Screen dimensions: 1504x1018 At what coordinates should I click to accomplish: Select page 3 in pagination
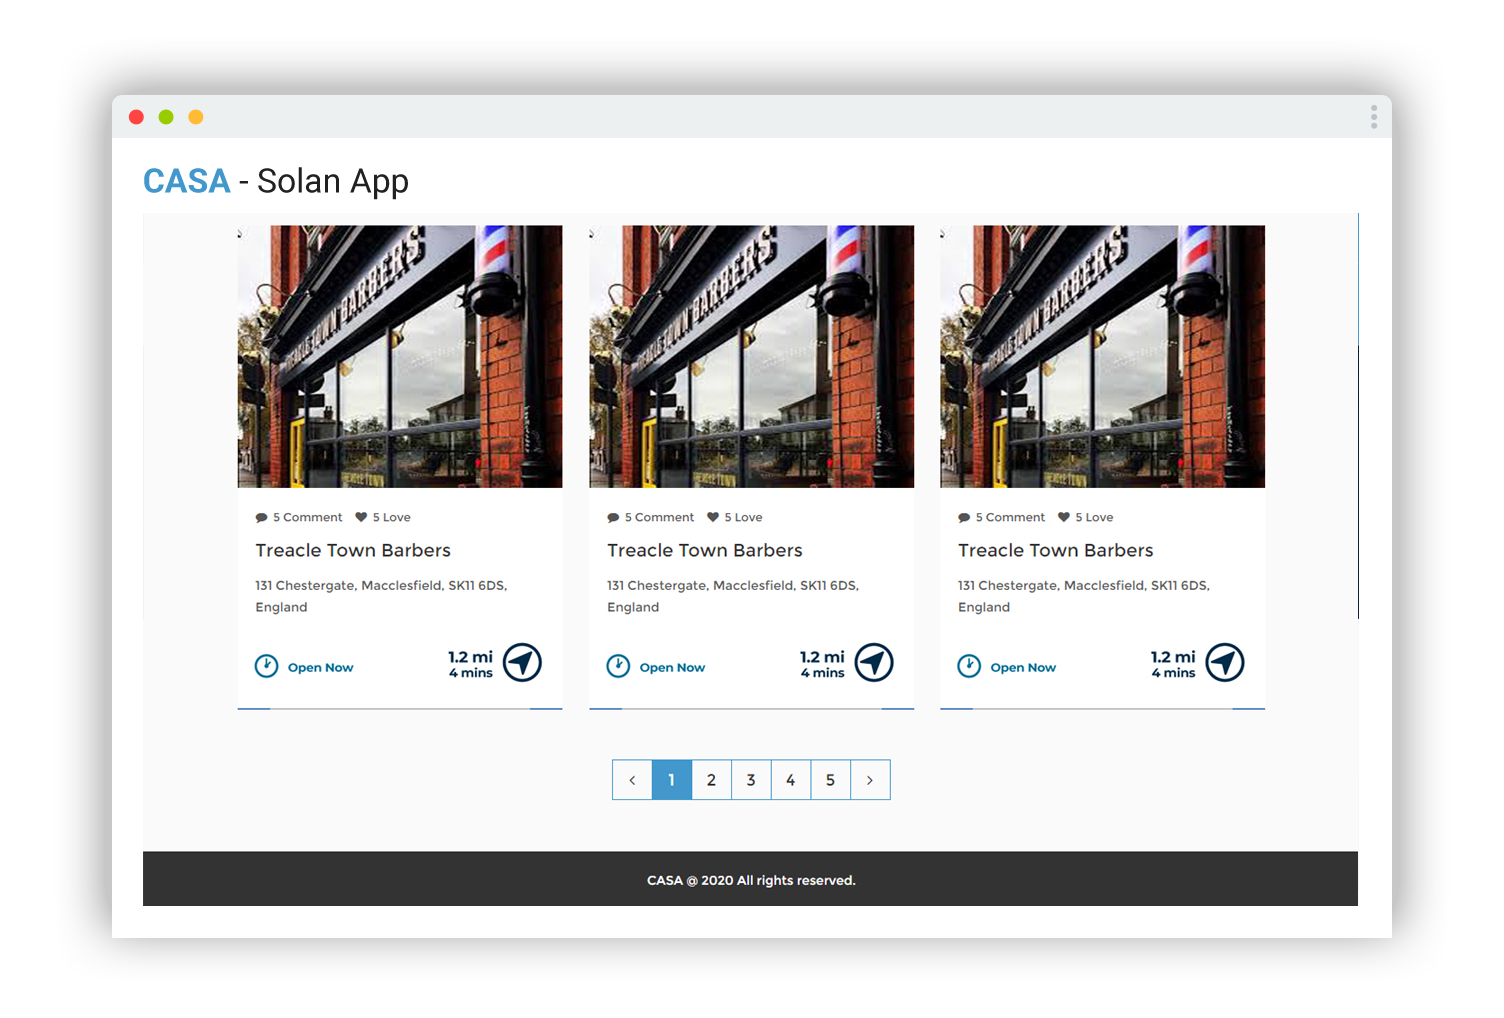(751, 780)
